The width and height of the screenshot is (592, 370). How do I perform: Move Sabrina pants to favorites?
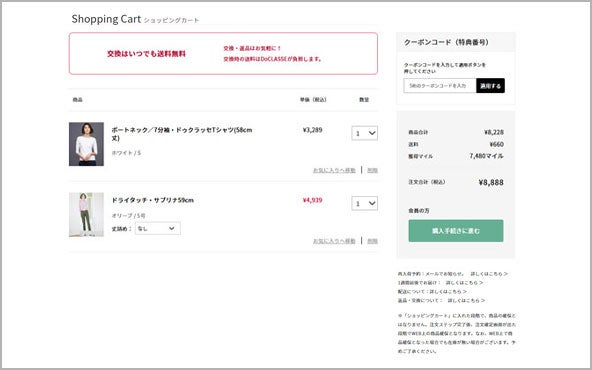pyautogui.click(x=334, y=241)
